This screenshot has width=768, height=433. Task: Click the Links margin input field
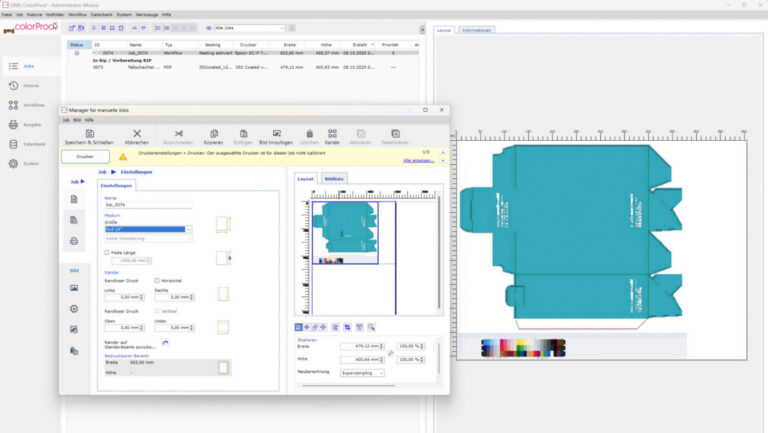point(124,297)
